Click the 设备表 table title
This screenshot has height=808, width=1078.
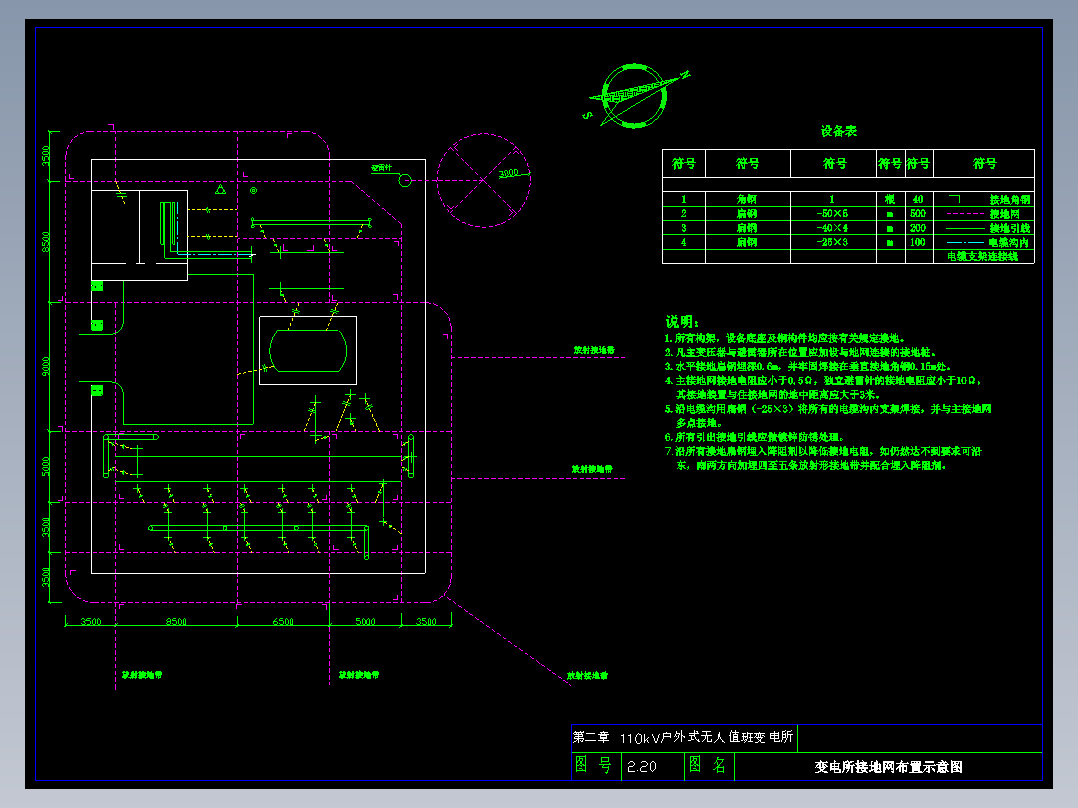coord(839,131)
